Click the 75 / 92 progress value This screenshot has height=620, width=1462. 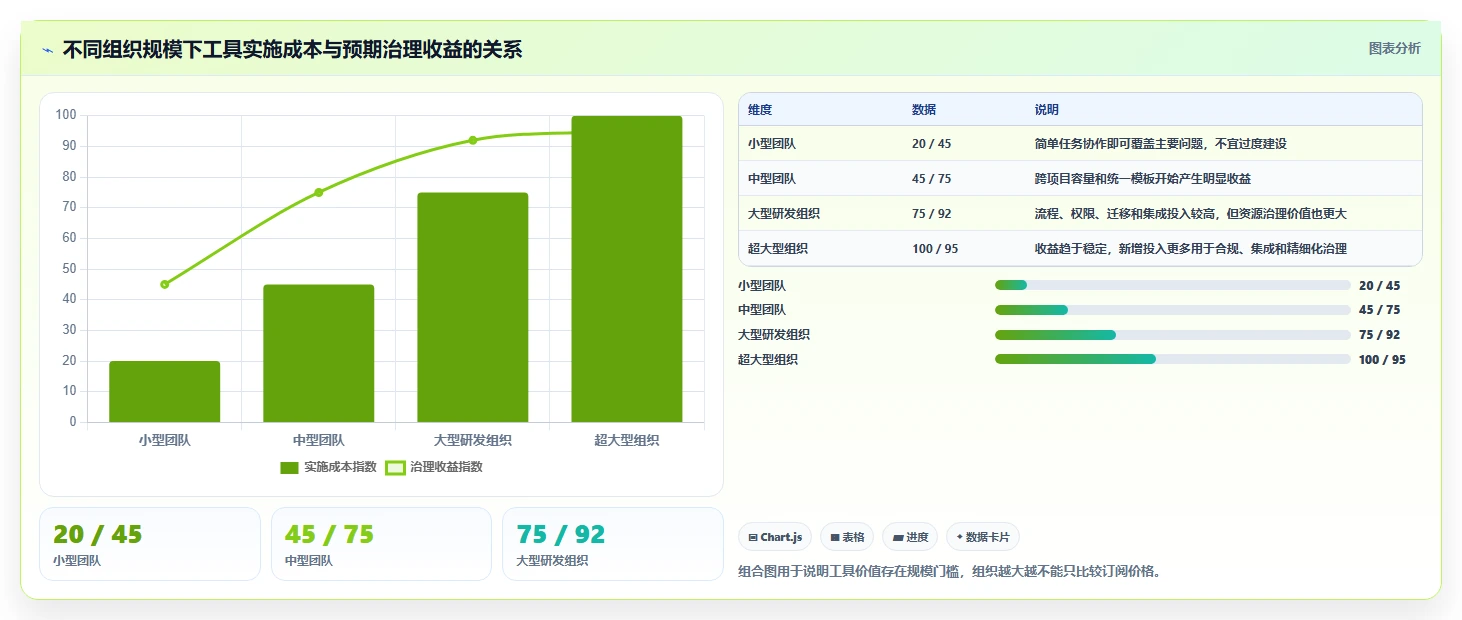[x=1380, y=335]
